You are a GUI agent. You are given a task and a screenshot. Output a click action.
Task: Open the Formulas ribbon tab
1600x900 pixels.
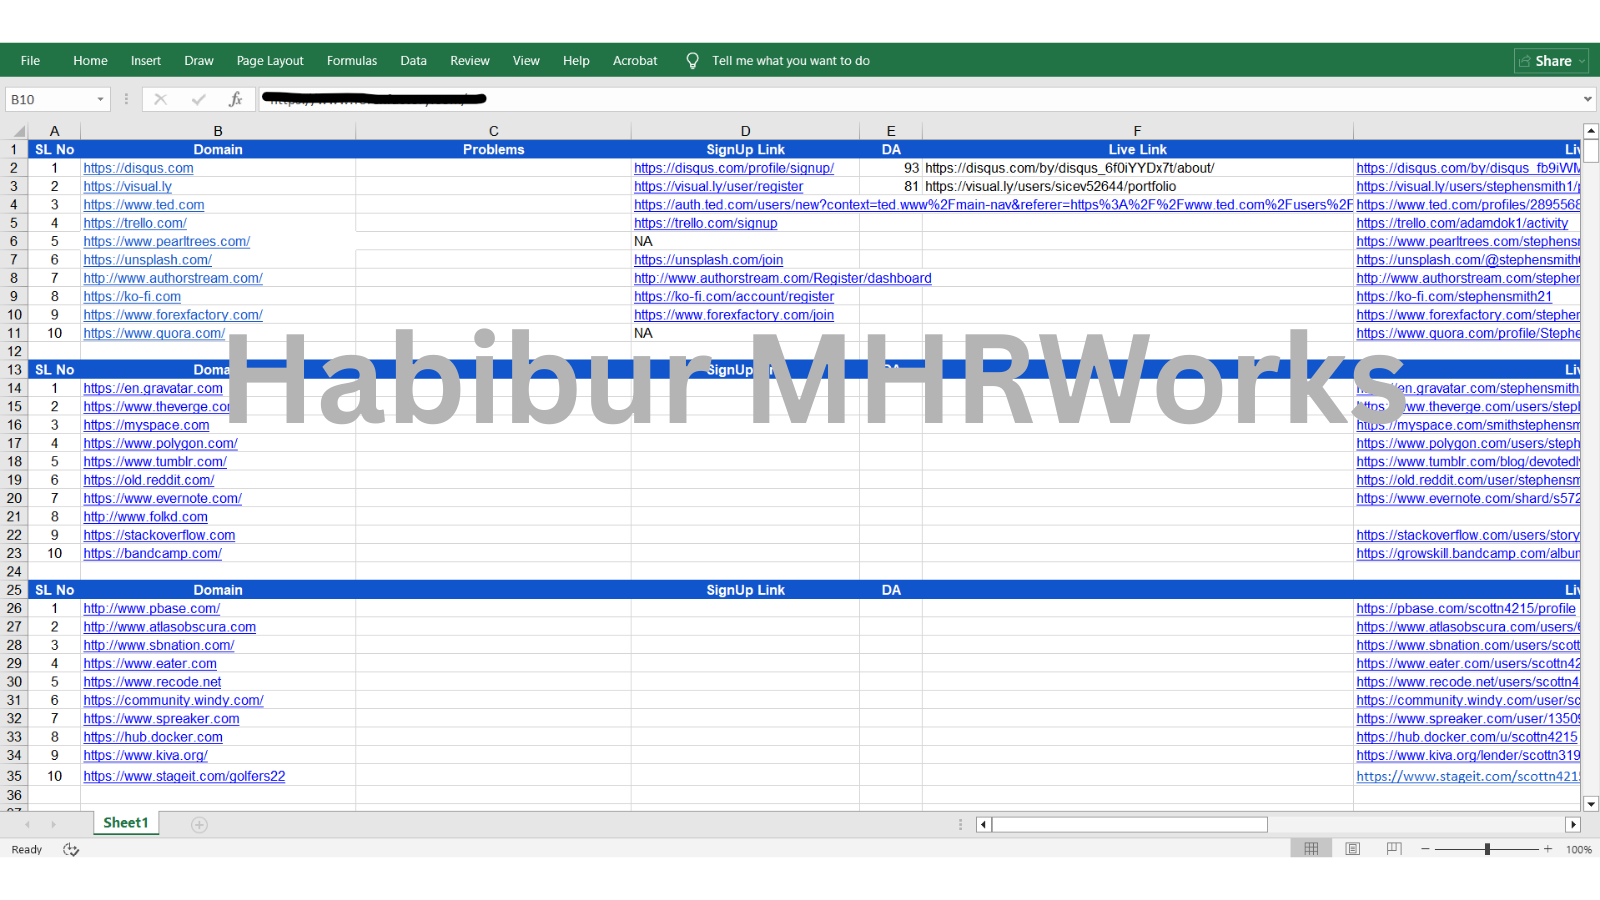click(352, 61)
